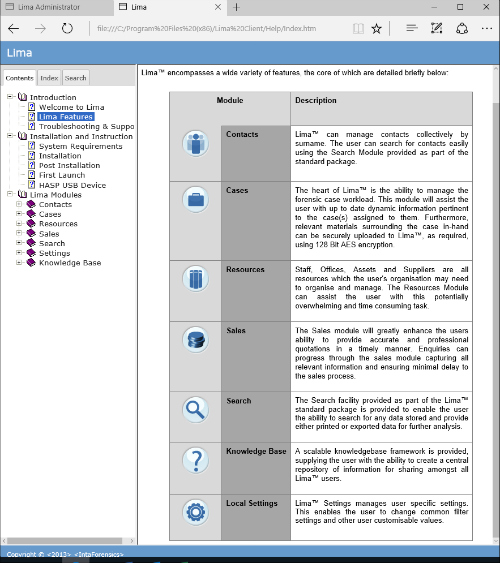The width and height of the screenshot is (500, 563).
Task: Open a new browser tab
Action: 236,7
